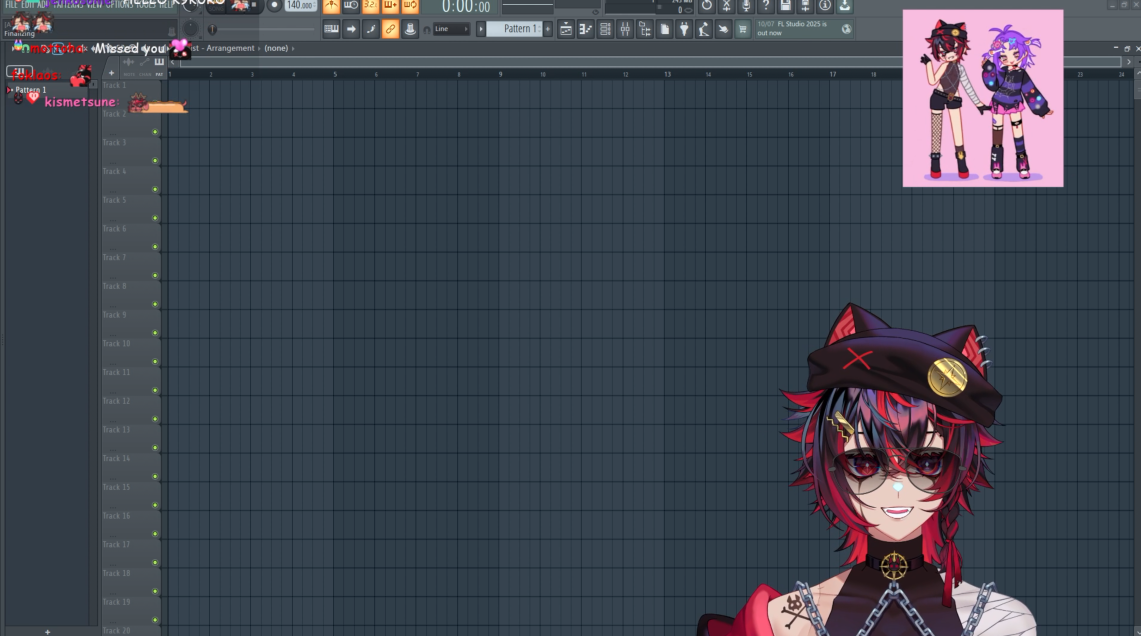The image size is (1141, 636).
Task: Click the playlist horizontal scrollbar
Action: tap(650, 63)
